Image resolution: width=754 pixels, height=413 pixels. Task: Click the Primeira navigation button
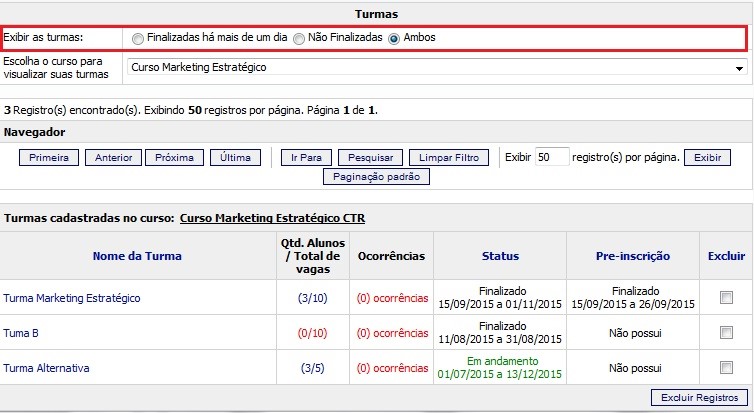click(x=49, y=158)
